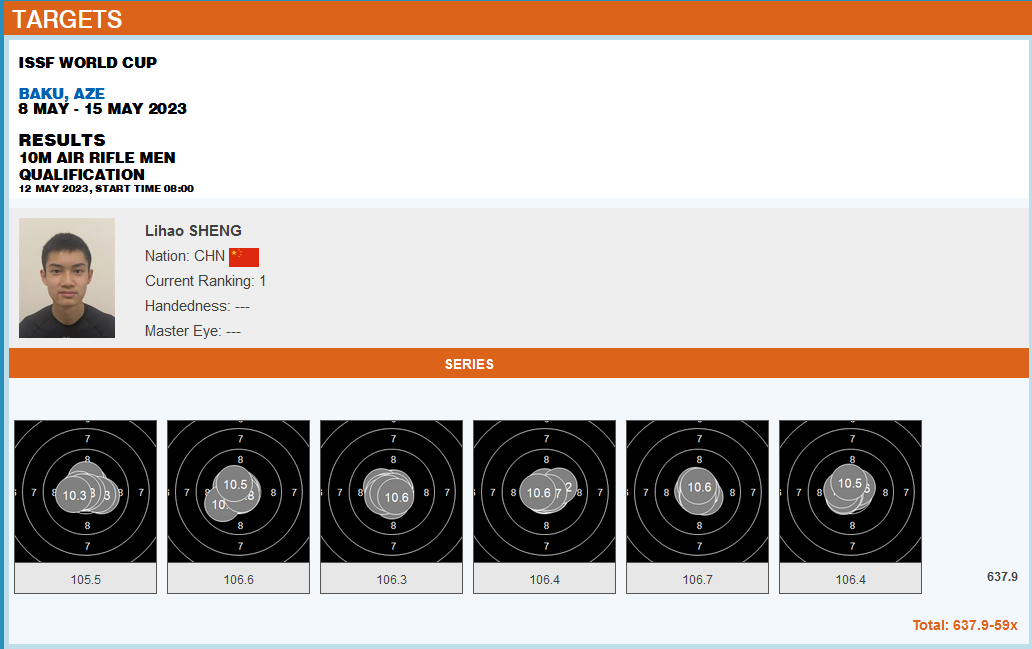This screenshot has width=1032, height=649.
Task: Select the sixth series target image
Action: [851, 491]
